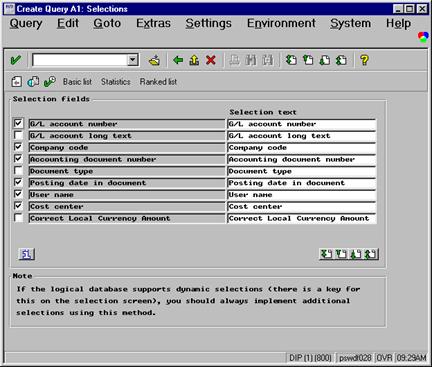
Task: Uncheck the Company code checkbox
Action: (x=18, y=147)
